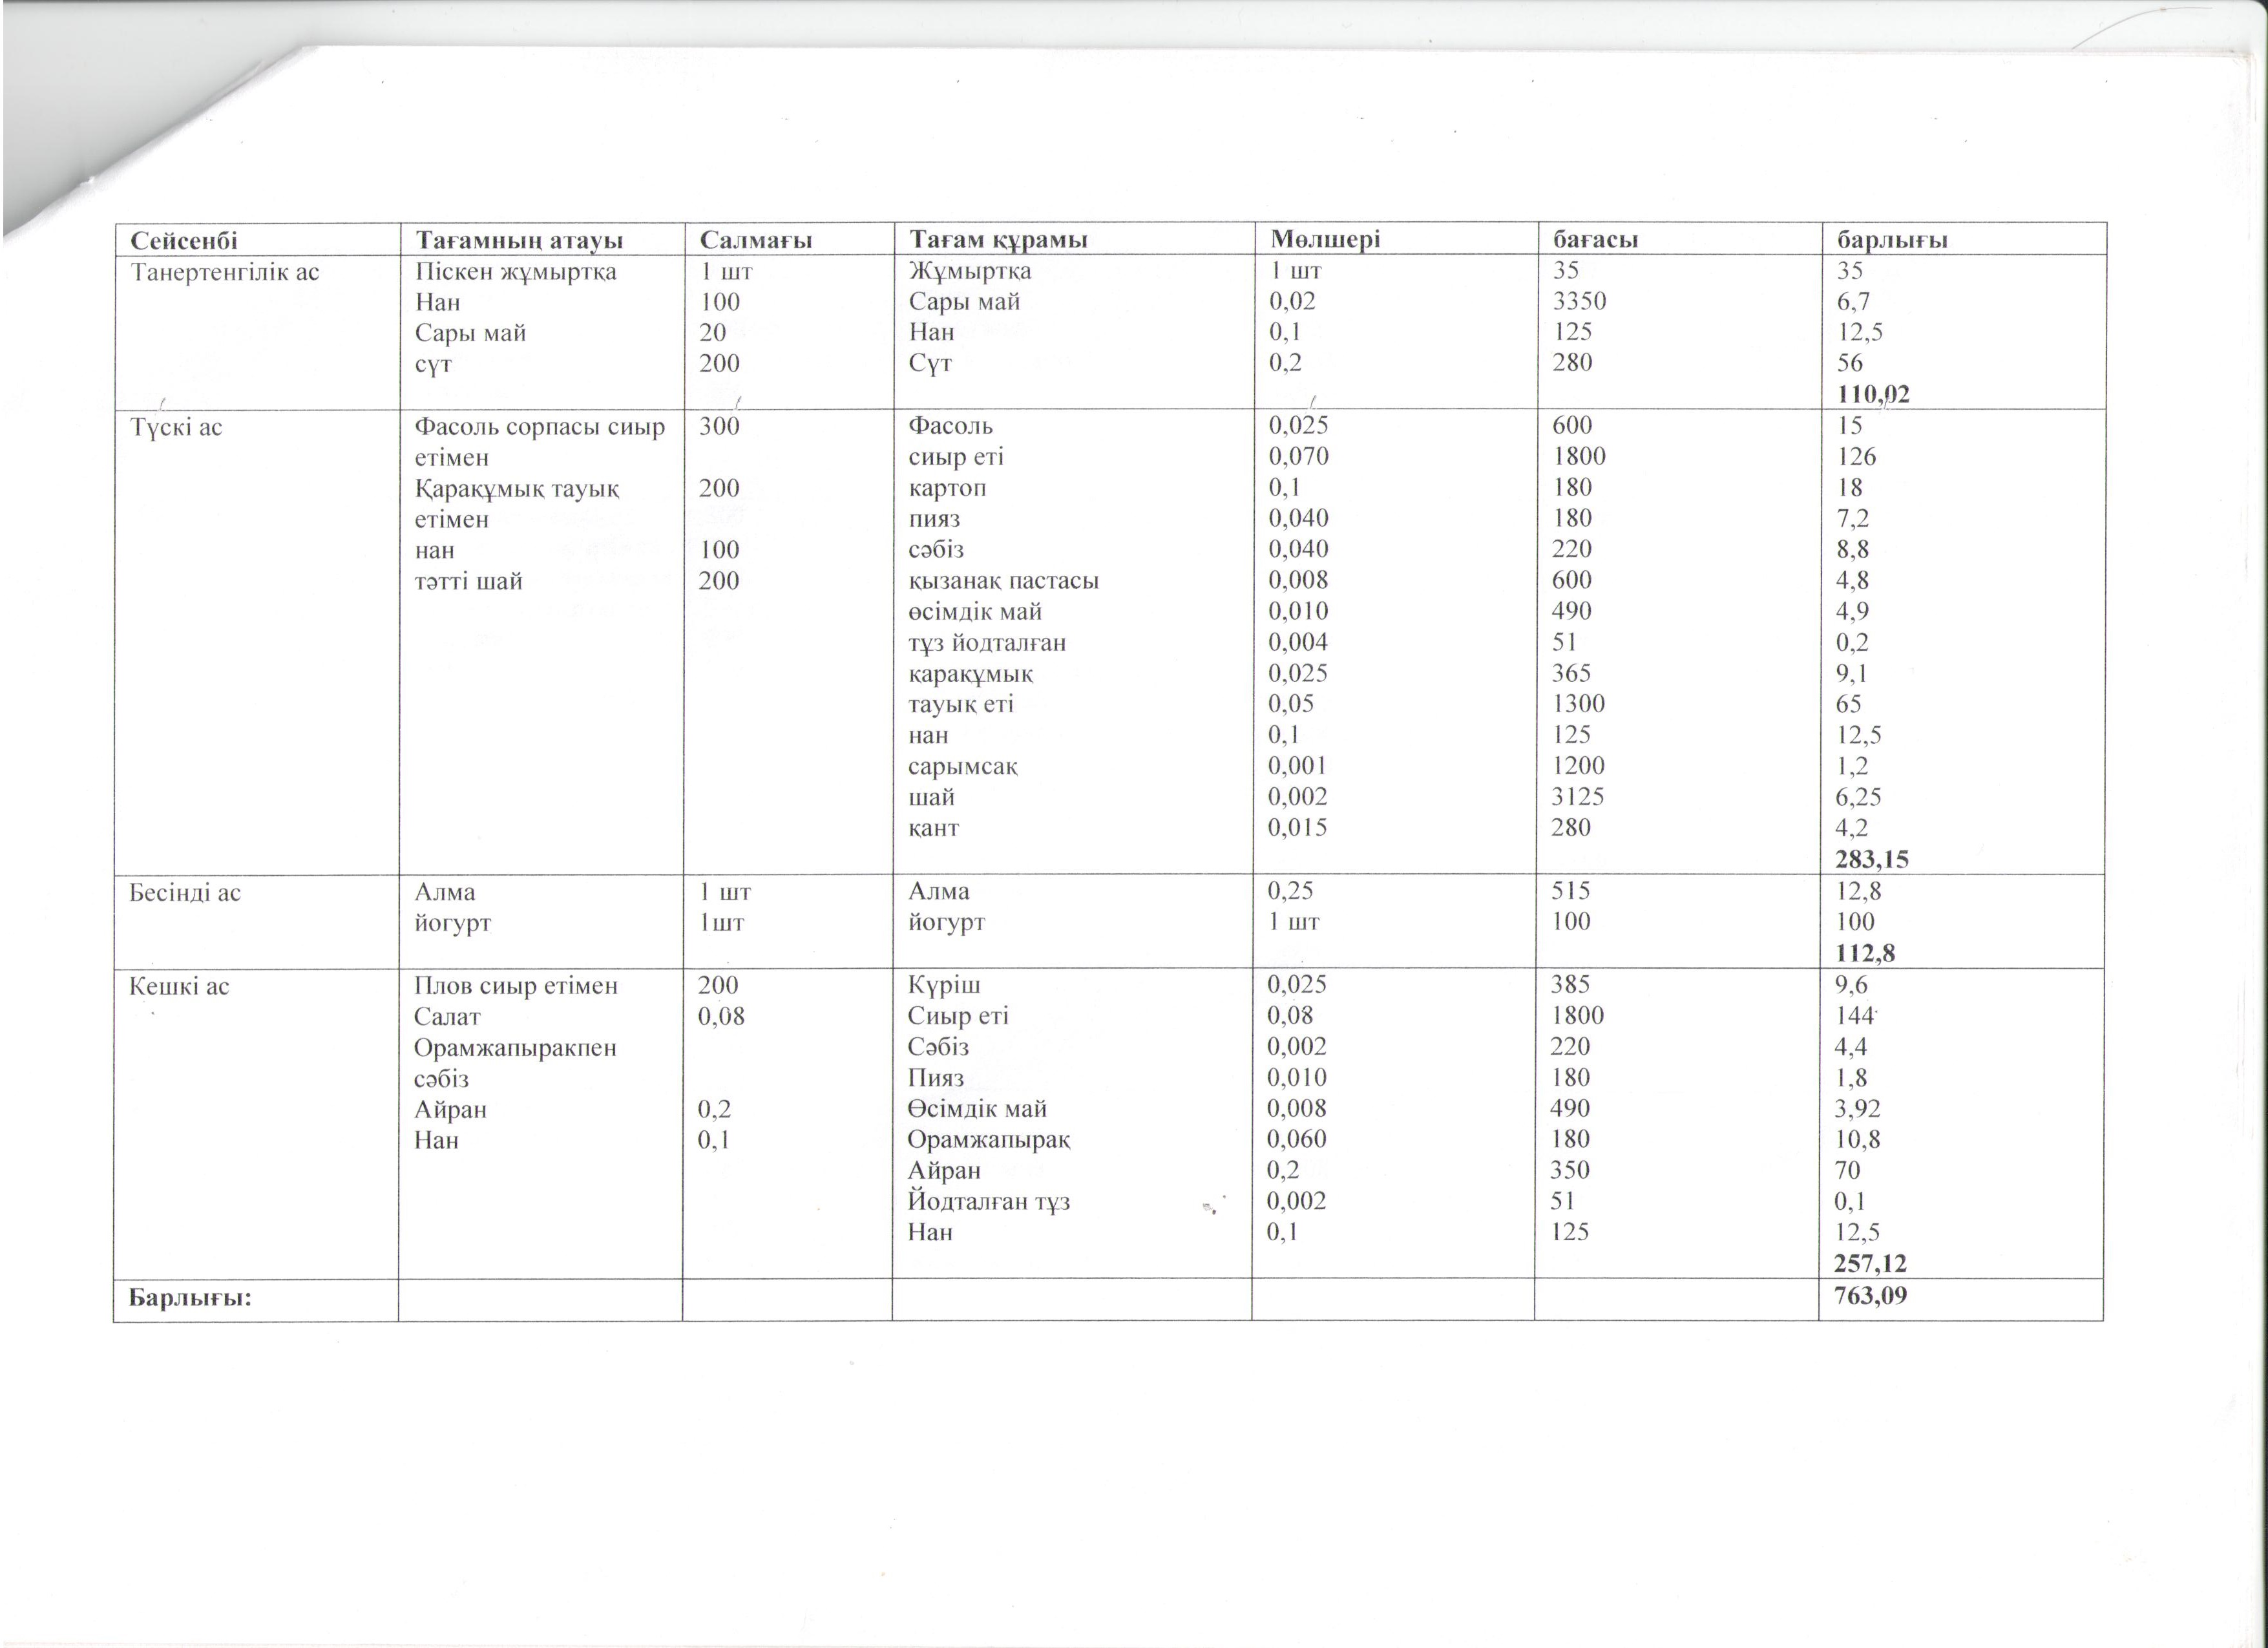The width and height of the screenshot is (2268, 1648).
Task: Select the 'Танертенгілік ас' meal cell
Action: click(225, 272)
